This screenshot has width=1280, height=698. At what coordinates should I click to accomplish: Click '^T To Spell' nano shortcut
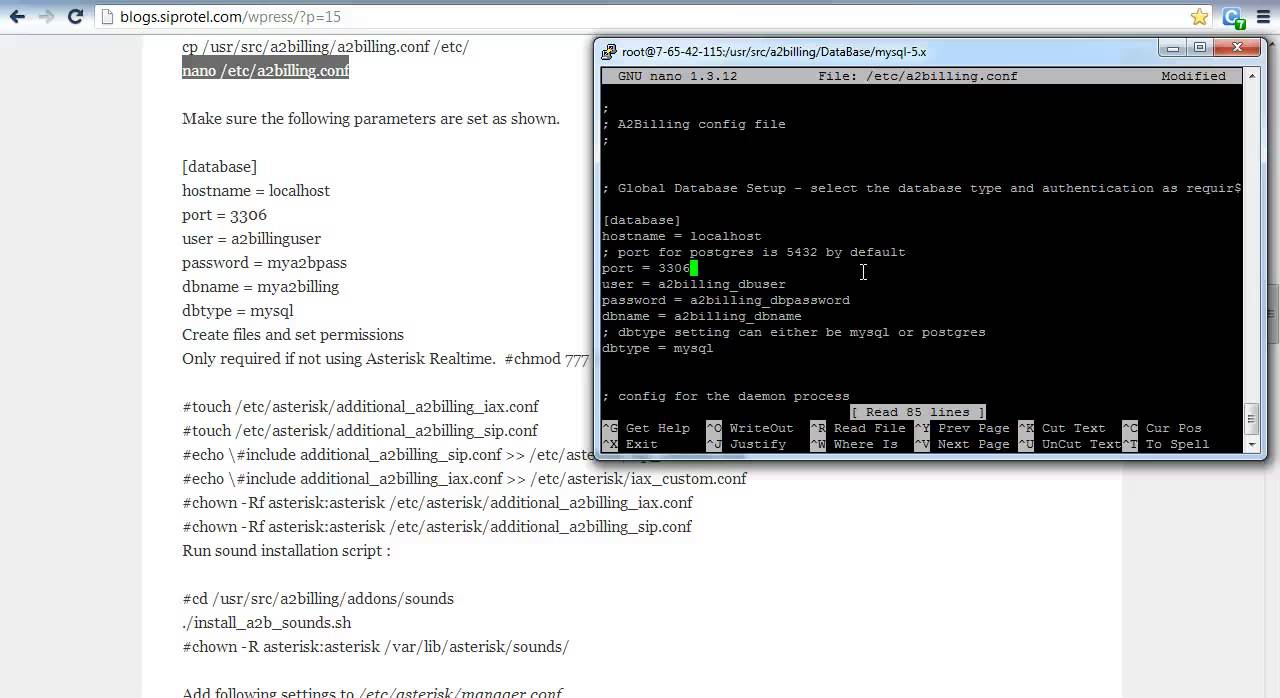pos(1166,444)
